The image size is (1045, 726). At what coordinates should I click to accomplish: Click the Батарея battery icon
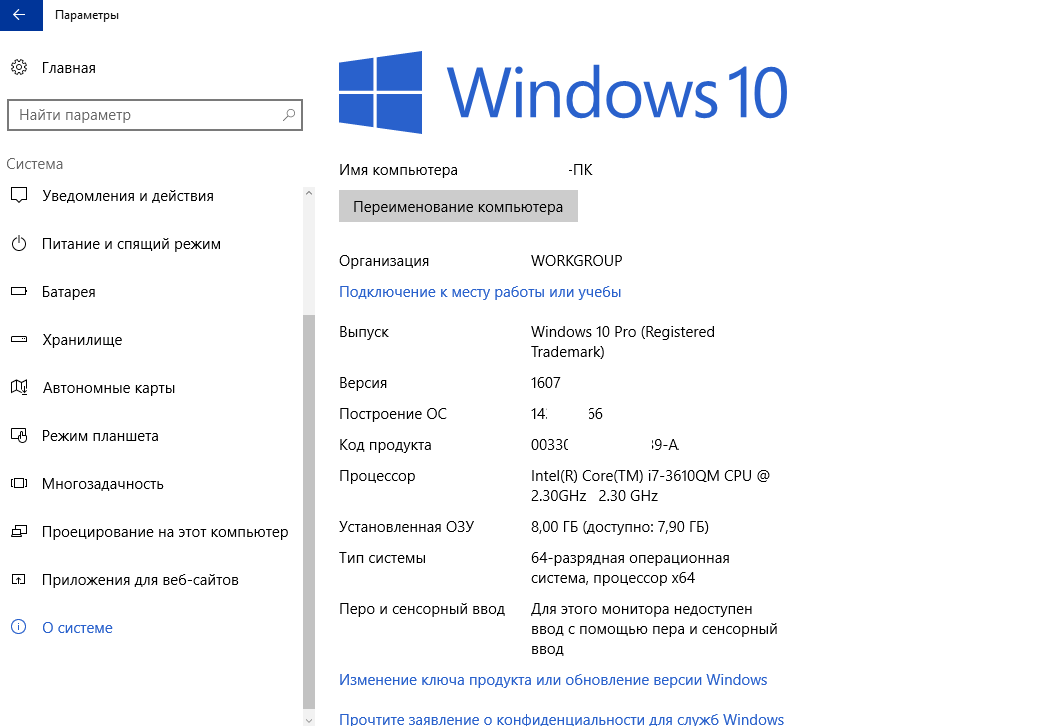(x=18, y=292)
